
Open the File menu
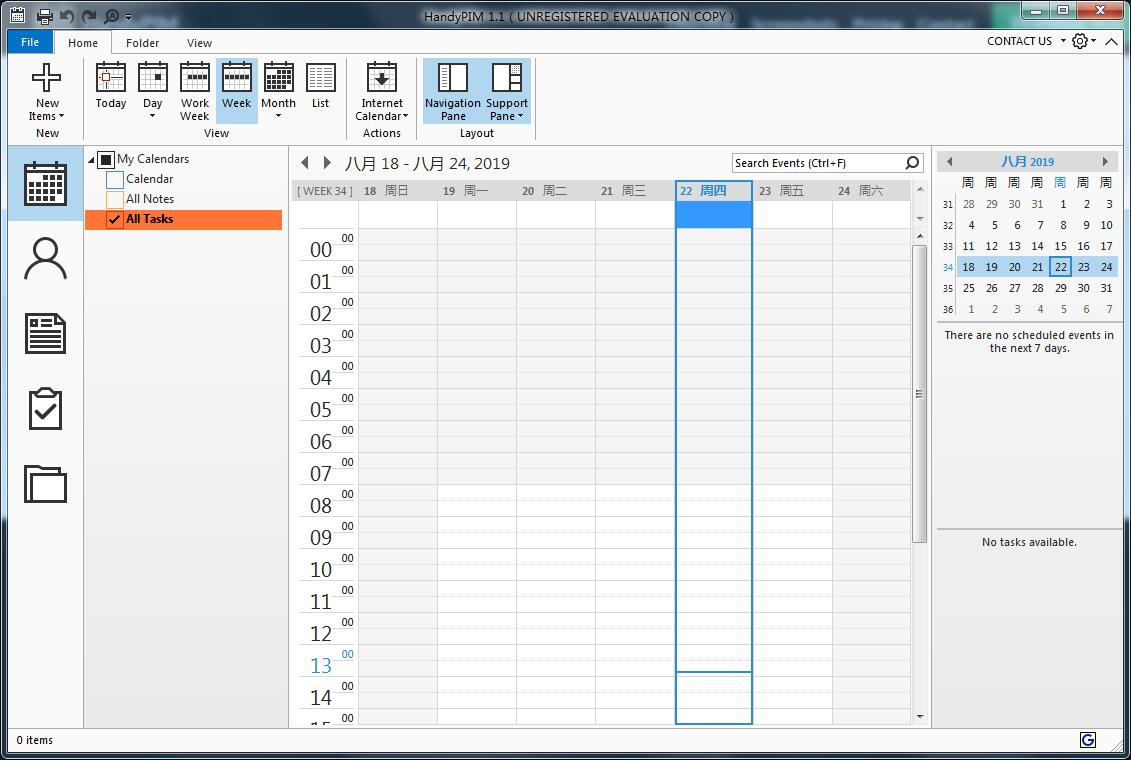(x=30, y=42)
